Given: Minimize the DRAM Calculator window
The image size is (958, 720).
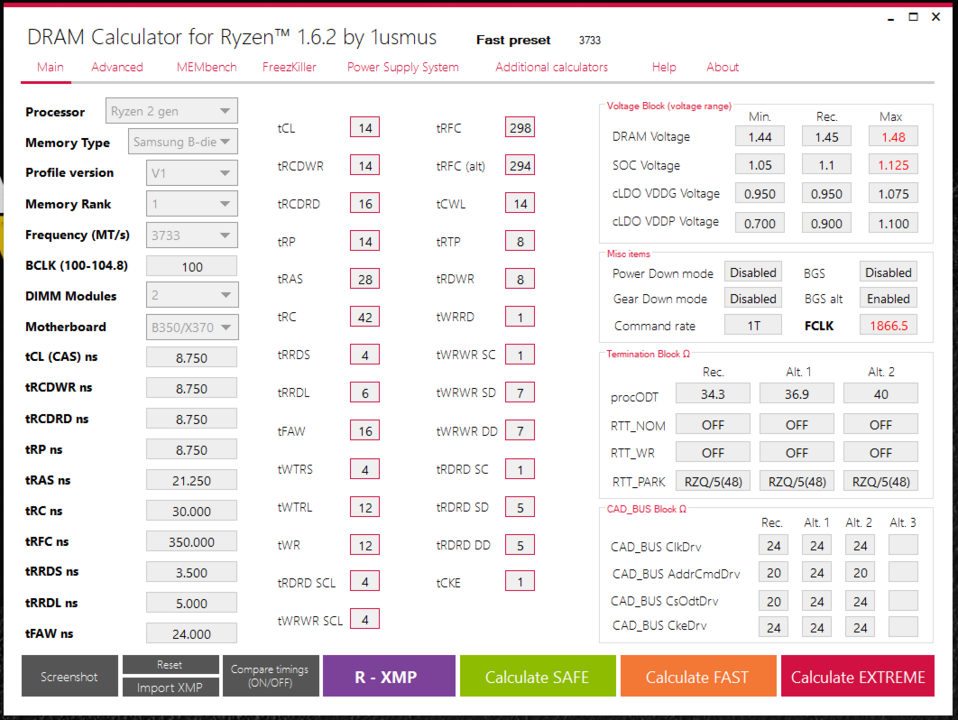Looking at the screenshot, I should (891, 18).
